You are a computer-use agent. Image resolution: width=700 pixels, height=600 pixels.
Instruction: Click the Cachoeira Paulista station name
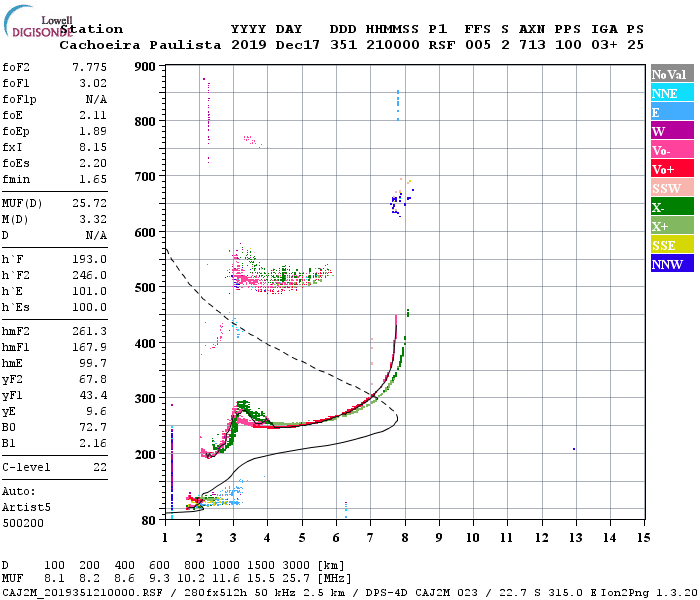click(140, 45)
